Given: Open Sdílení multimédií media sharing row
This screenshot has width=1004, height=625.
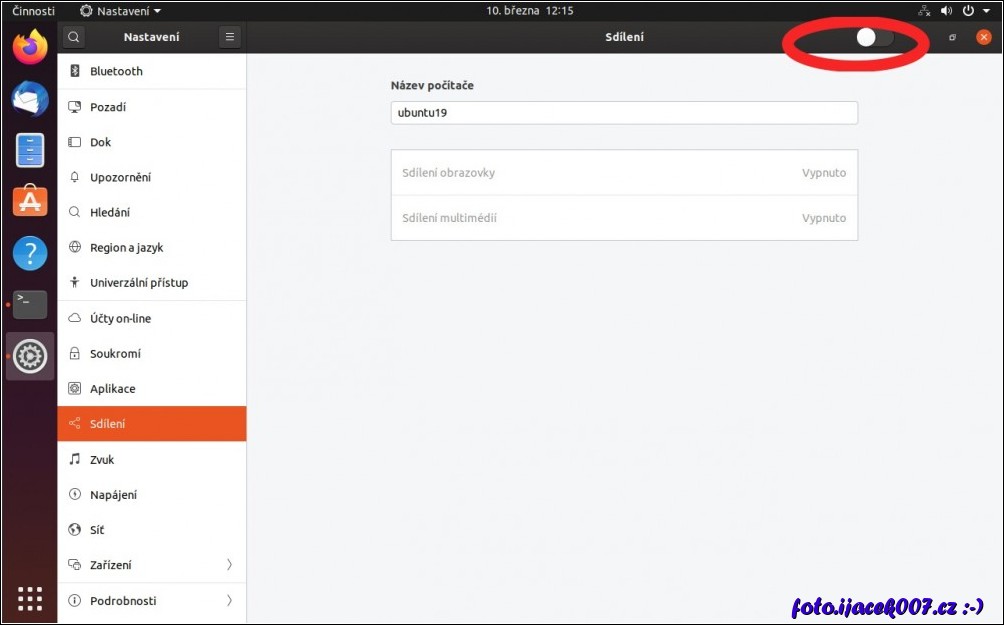Looking at the screenshot, I should pos(624,218).
